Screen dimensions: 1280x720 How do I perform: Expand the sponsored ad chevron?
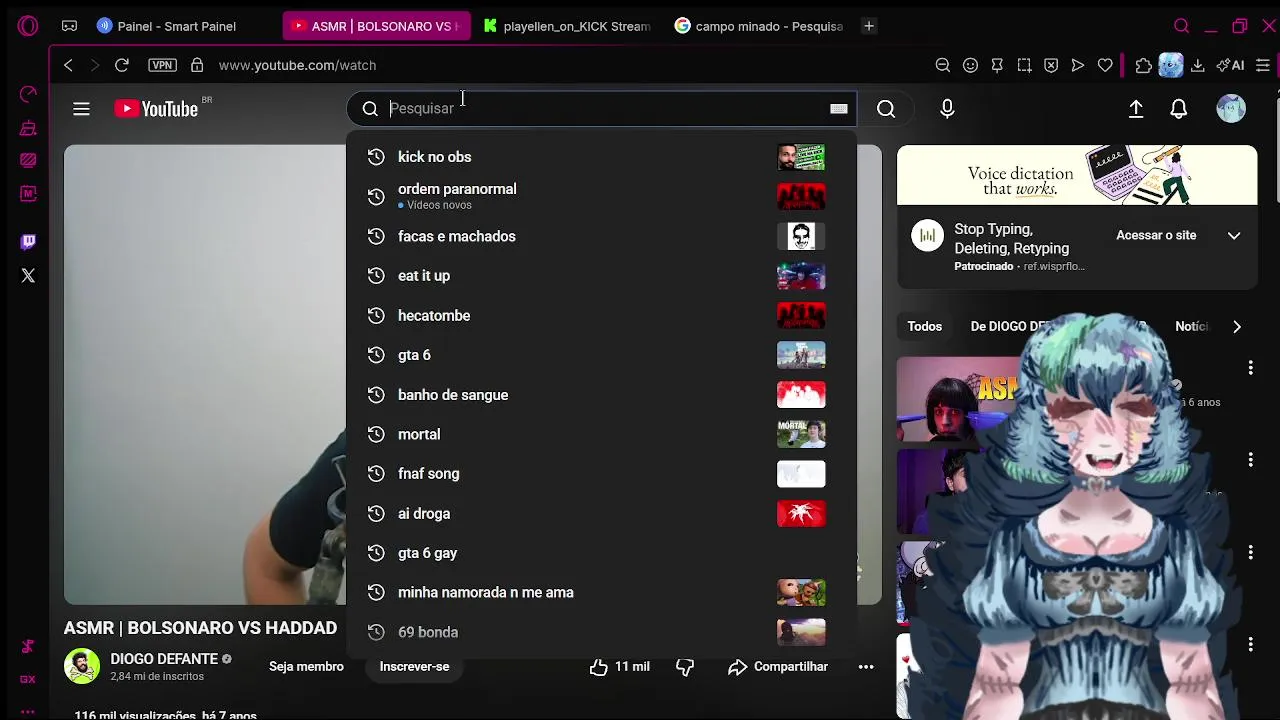pos(1234,235)
